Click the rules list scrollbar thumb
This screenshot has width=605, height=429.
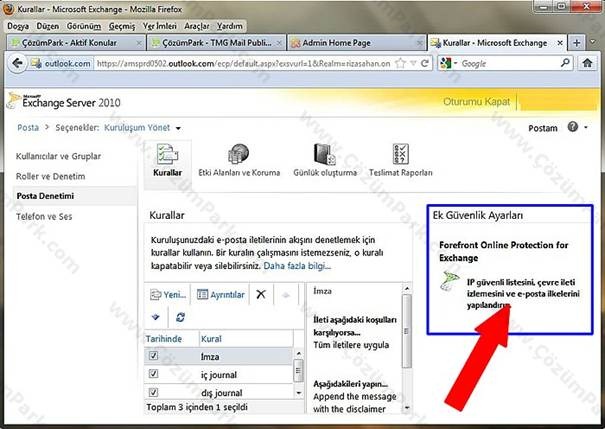click(298, 371)
